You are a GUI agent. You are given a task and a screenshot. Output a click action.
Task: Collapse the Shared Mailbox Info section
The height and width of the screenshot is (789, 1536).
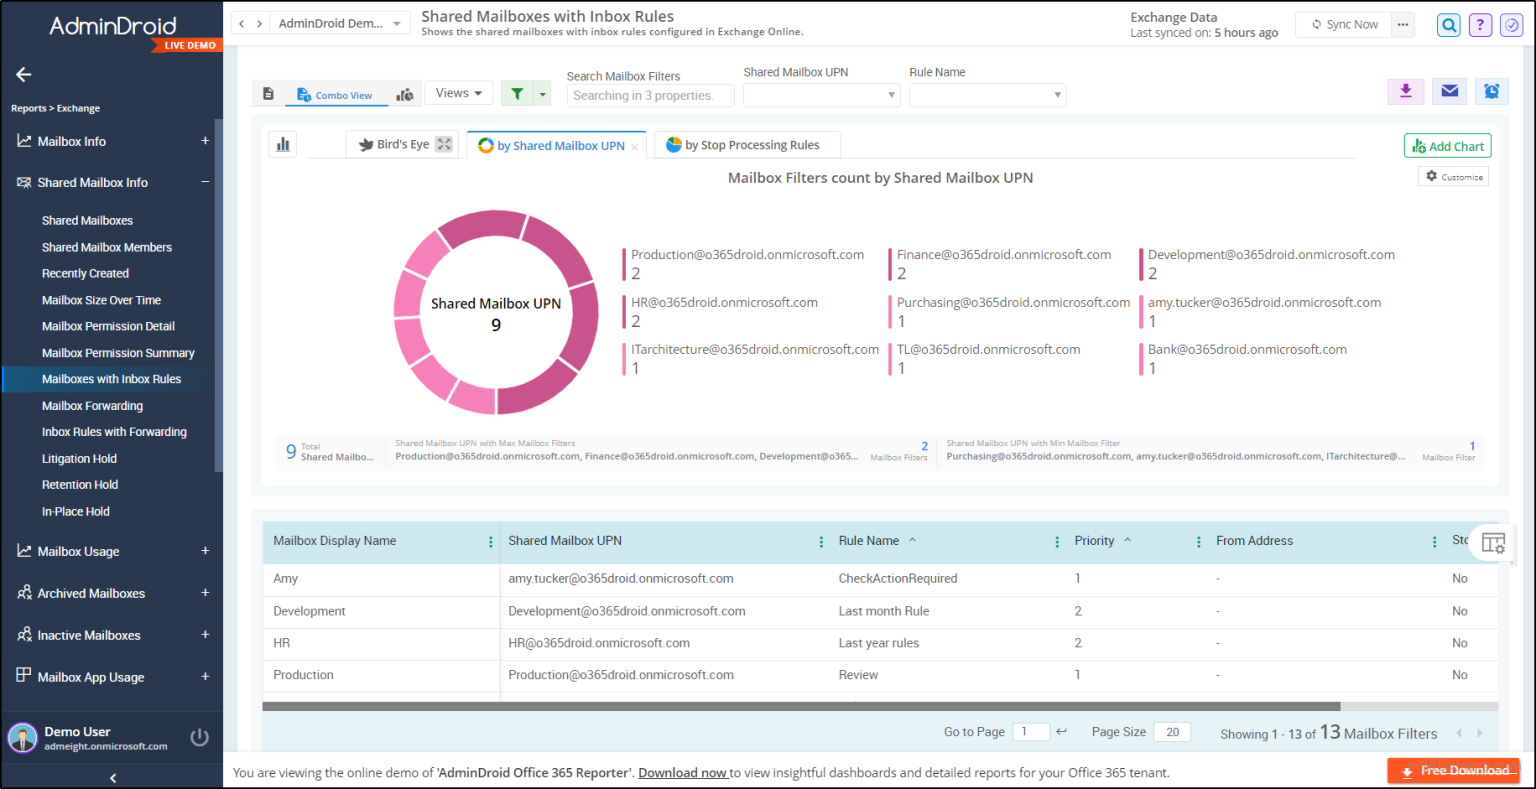click(x=206, y=182)
